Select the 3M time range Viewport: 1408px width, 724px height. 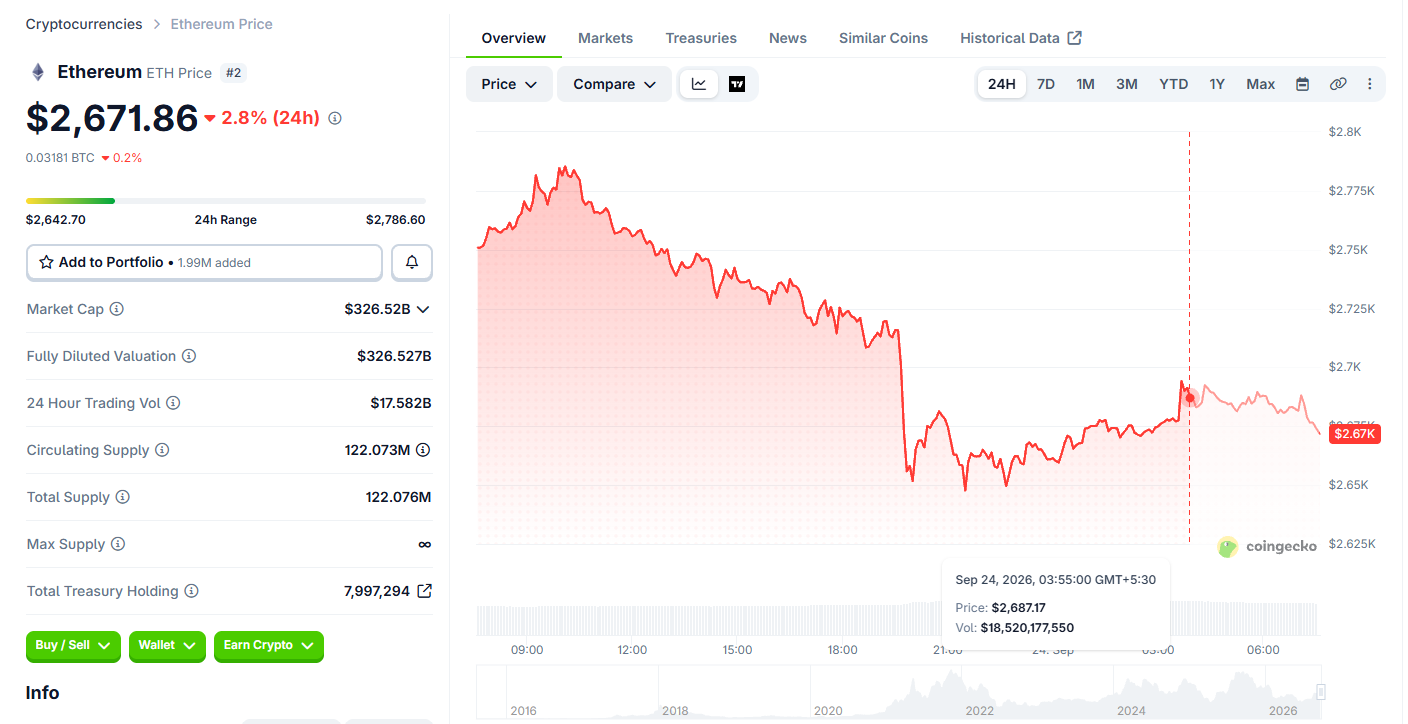(1127, 84)
